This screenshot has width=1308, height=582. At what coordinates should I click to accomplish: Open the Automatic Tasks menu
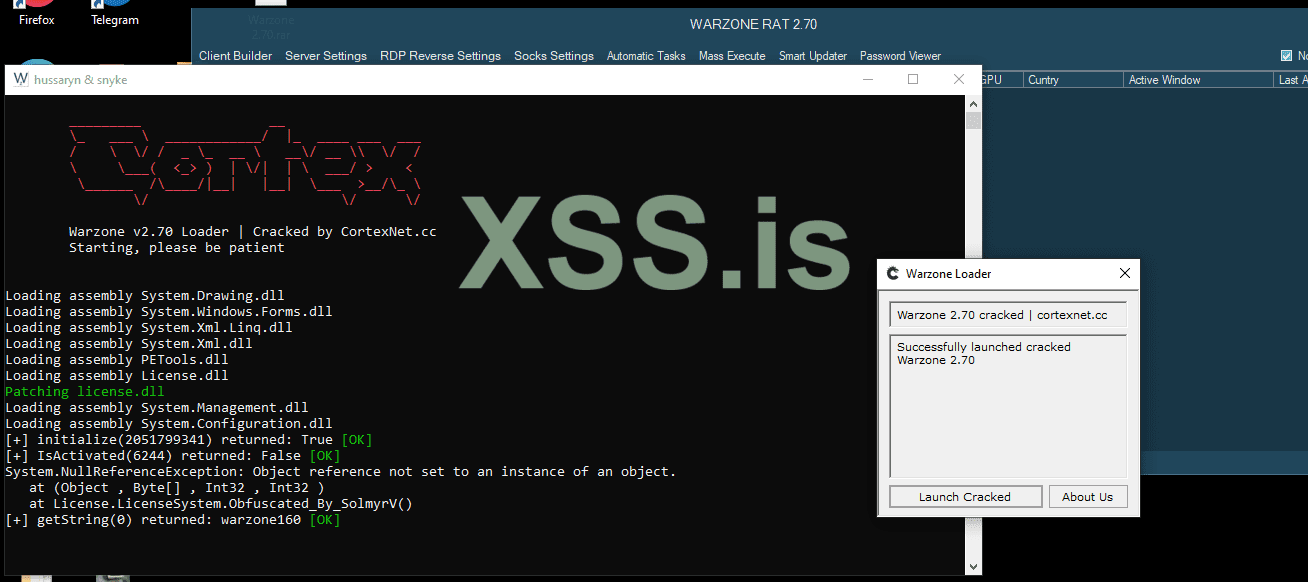[646, 56]
